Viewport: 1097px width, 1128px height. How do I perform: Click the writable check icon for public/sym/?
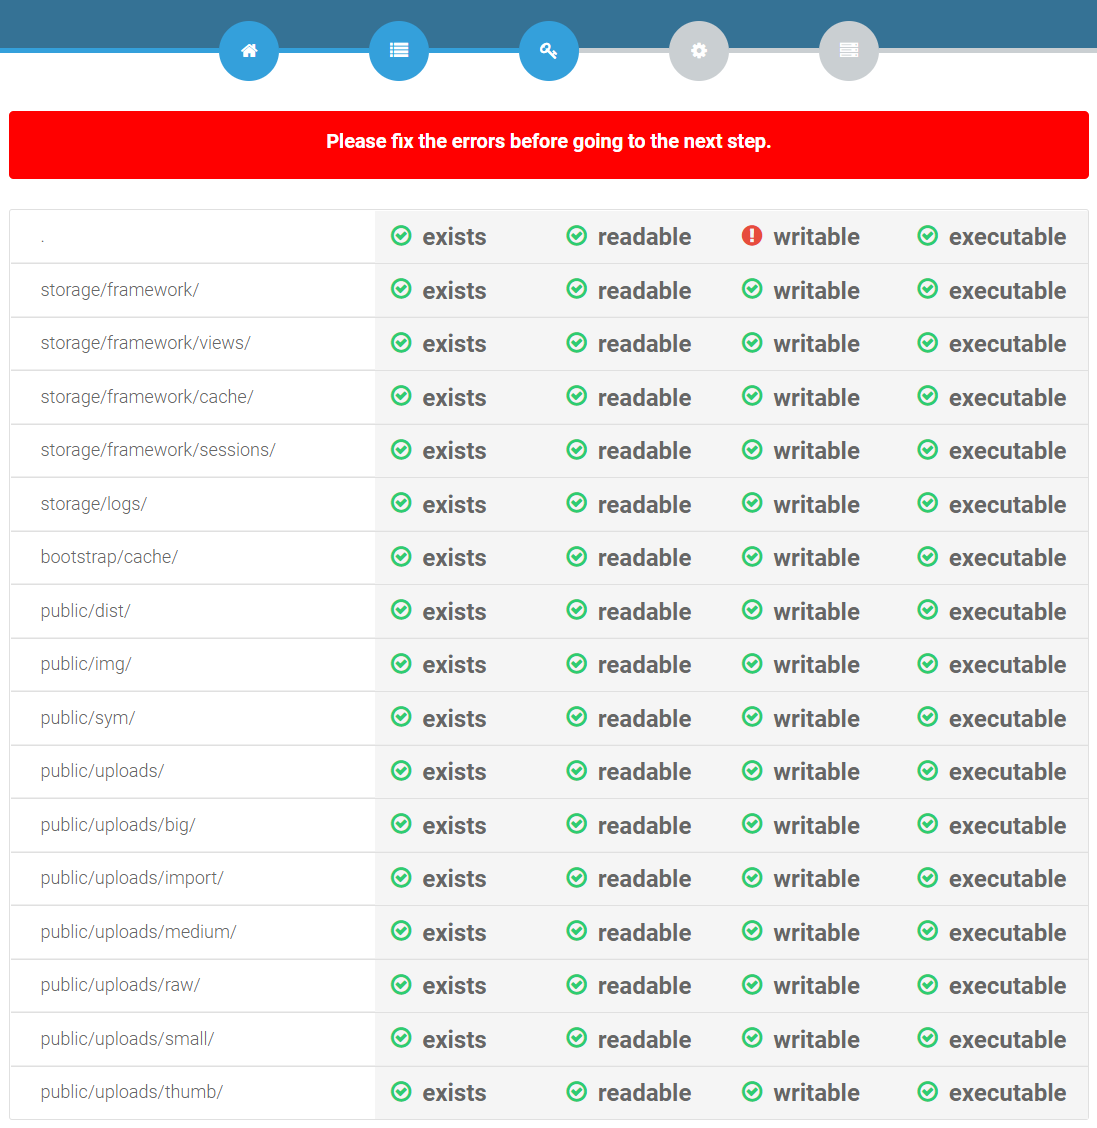[752, 718]
